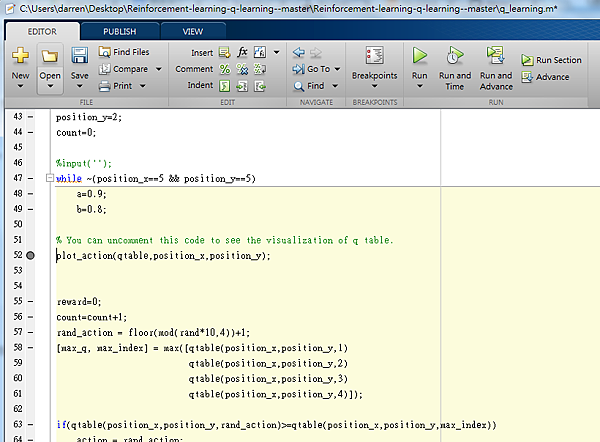Screen dimensions: 600x442
Task: Click the New file icon
Action: 20,56
